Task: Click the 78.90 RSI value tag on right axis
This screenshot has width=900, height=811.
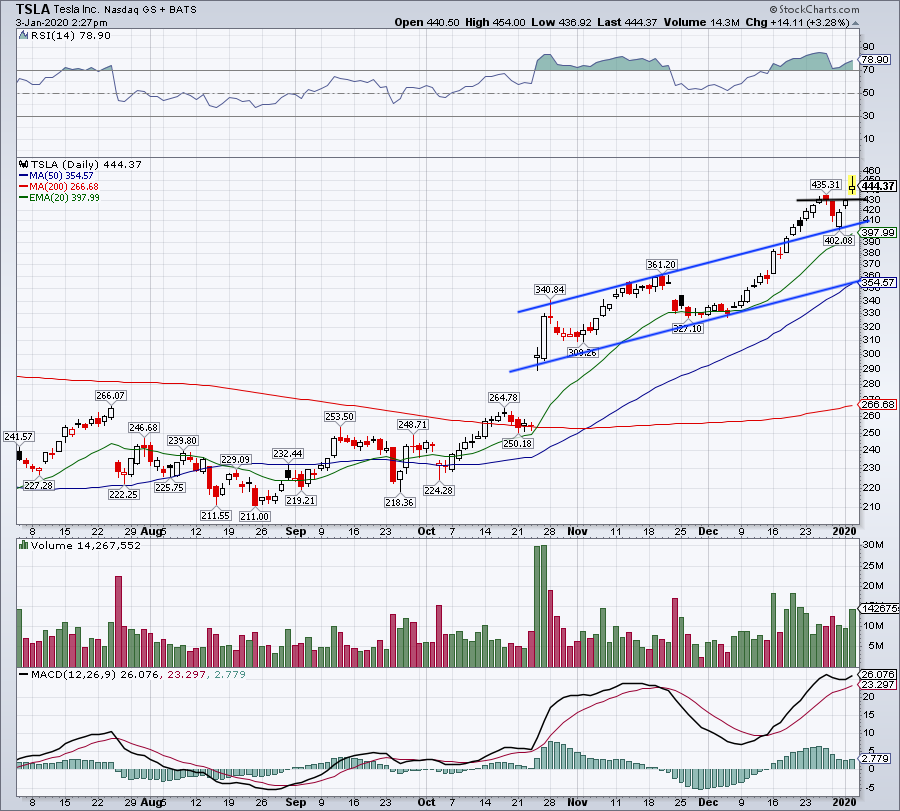Action: click(875, 59)
